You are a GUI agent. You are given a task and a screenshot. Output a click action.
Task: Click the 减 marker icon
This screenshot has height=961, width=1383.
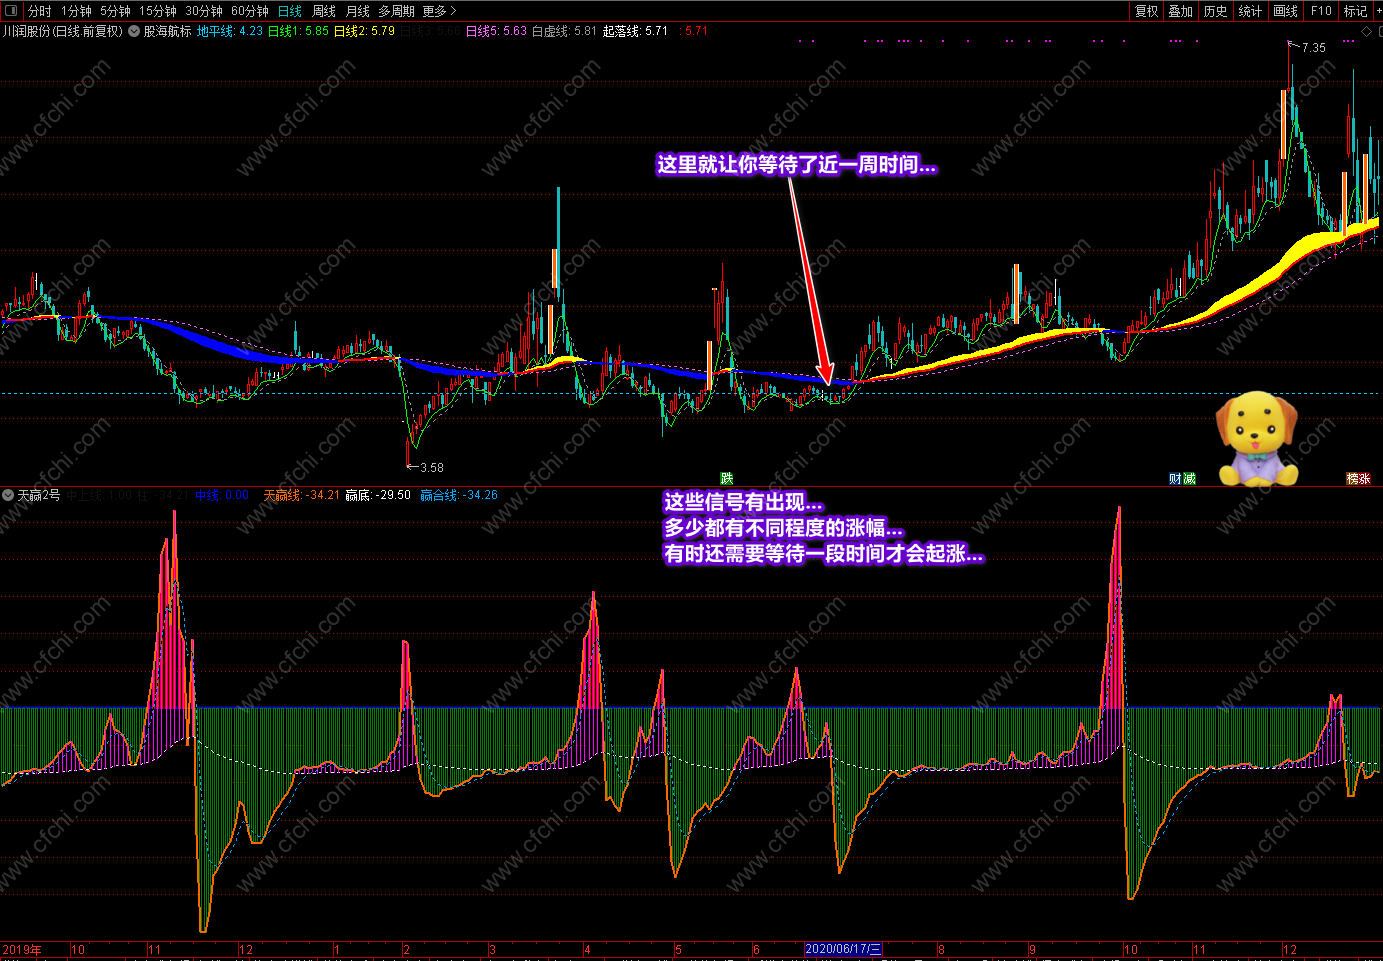click(1189, 479)
